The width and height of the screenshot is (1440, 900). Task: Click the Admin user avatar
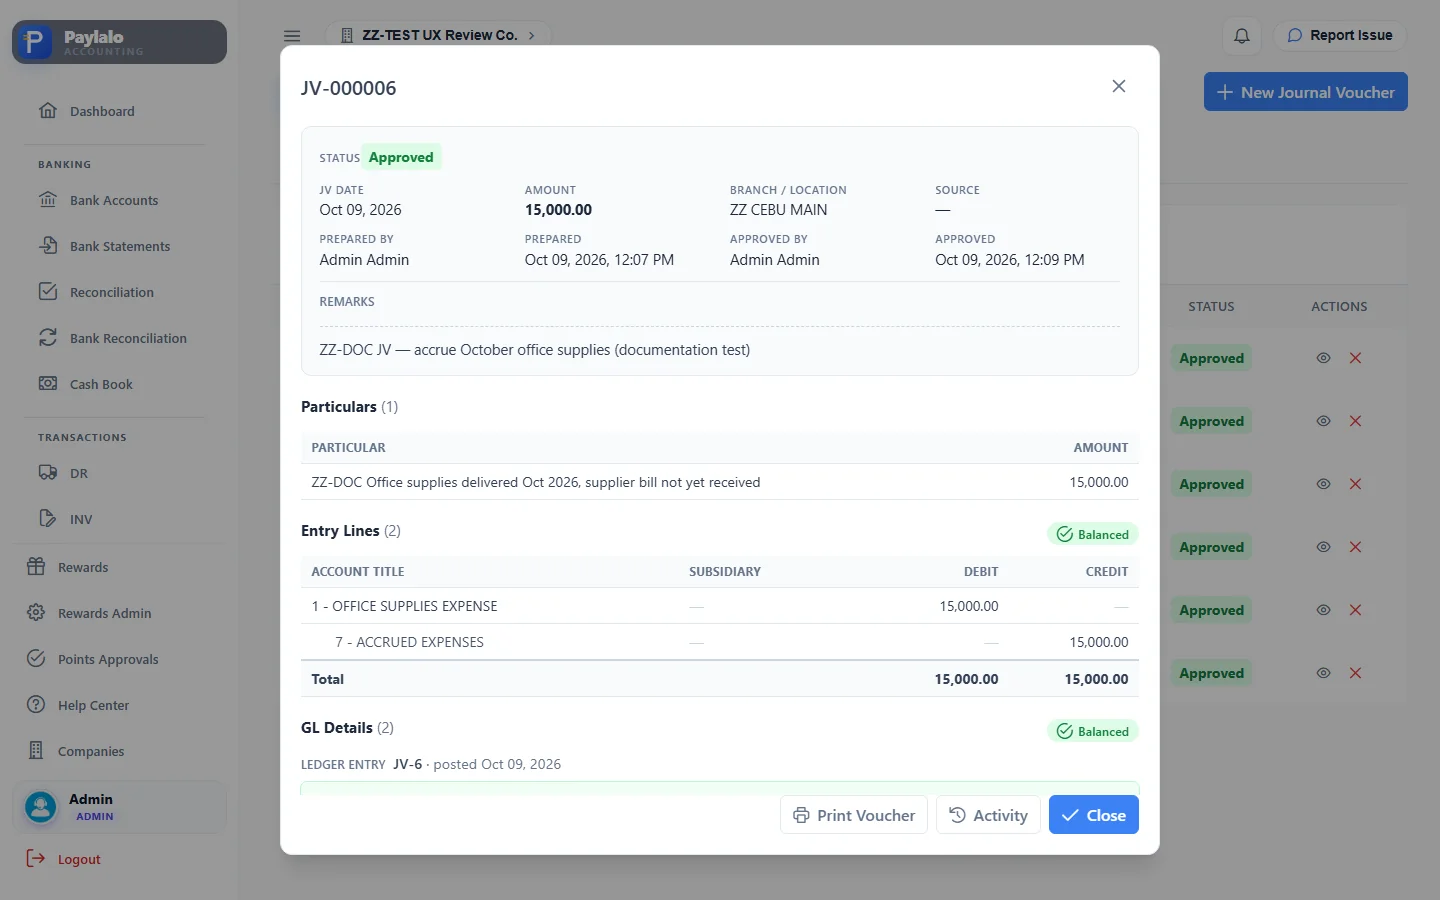coord(41,807)
